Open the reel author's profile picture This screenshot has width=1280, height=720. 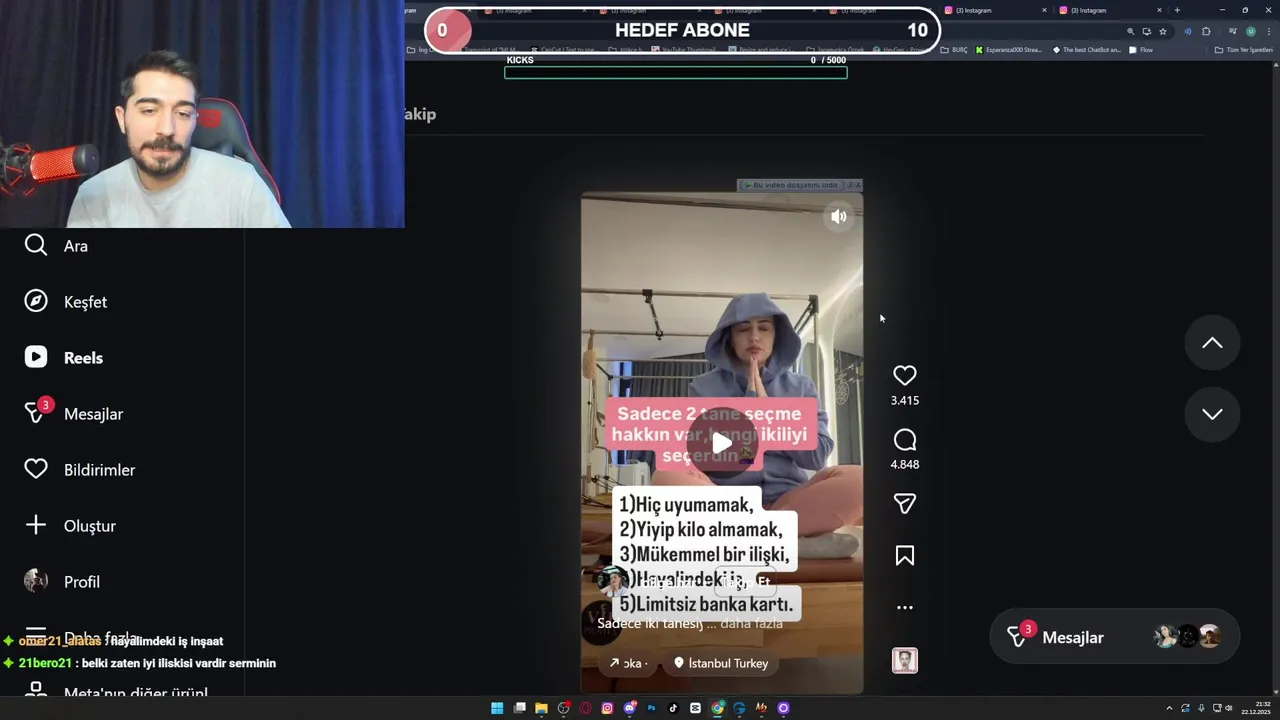pyautogui.click(x=611, y=580)
